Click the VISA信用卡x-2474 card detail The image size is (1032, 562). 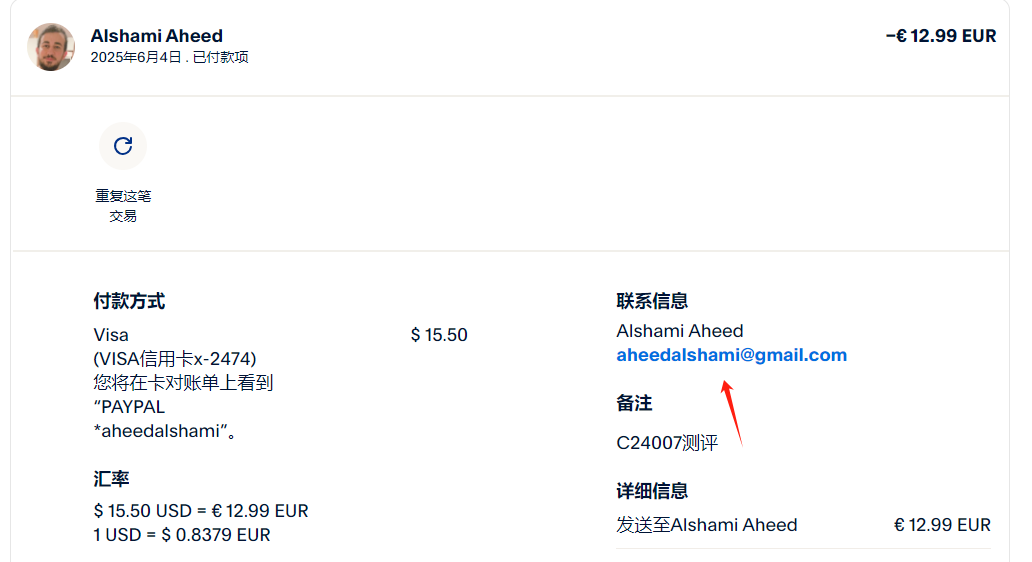[x=175, y=359]
